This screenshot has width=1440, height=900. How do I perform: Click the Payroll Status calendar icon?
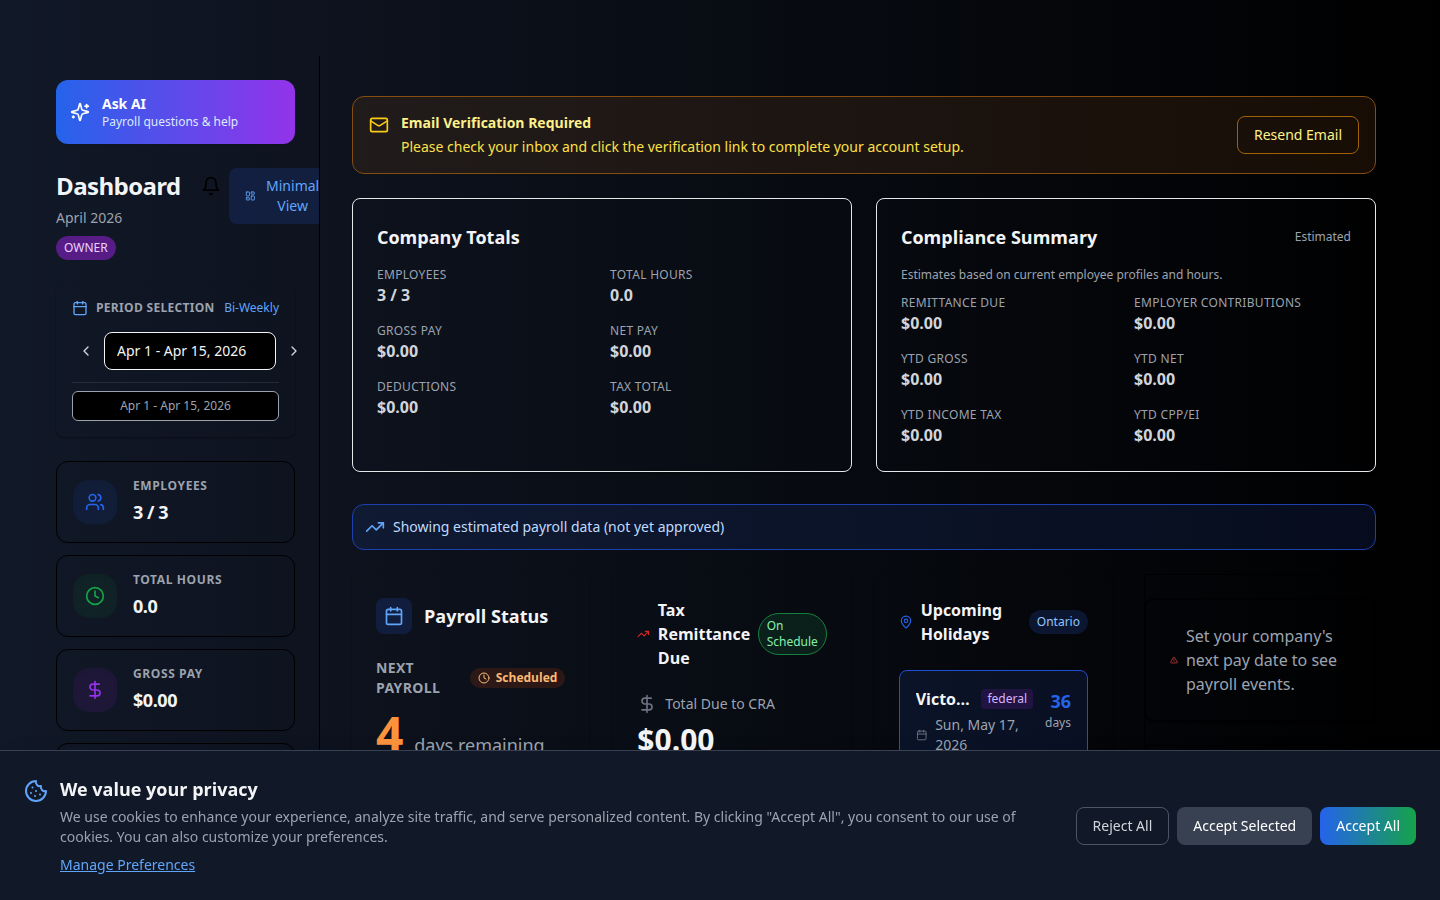(394, 616)
